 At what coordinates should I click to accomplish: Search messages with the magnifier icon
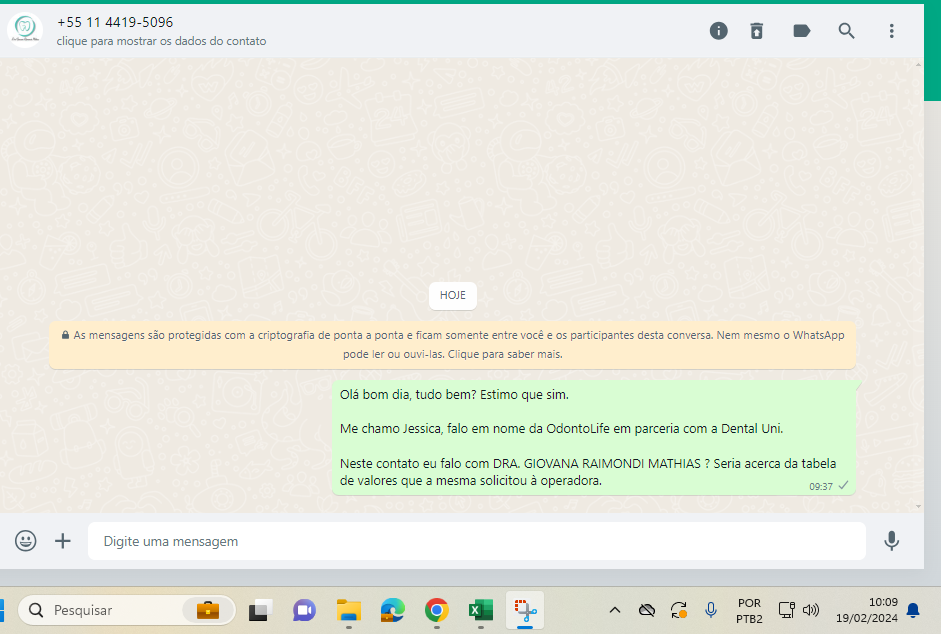click(x=846, y=31)
